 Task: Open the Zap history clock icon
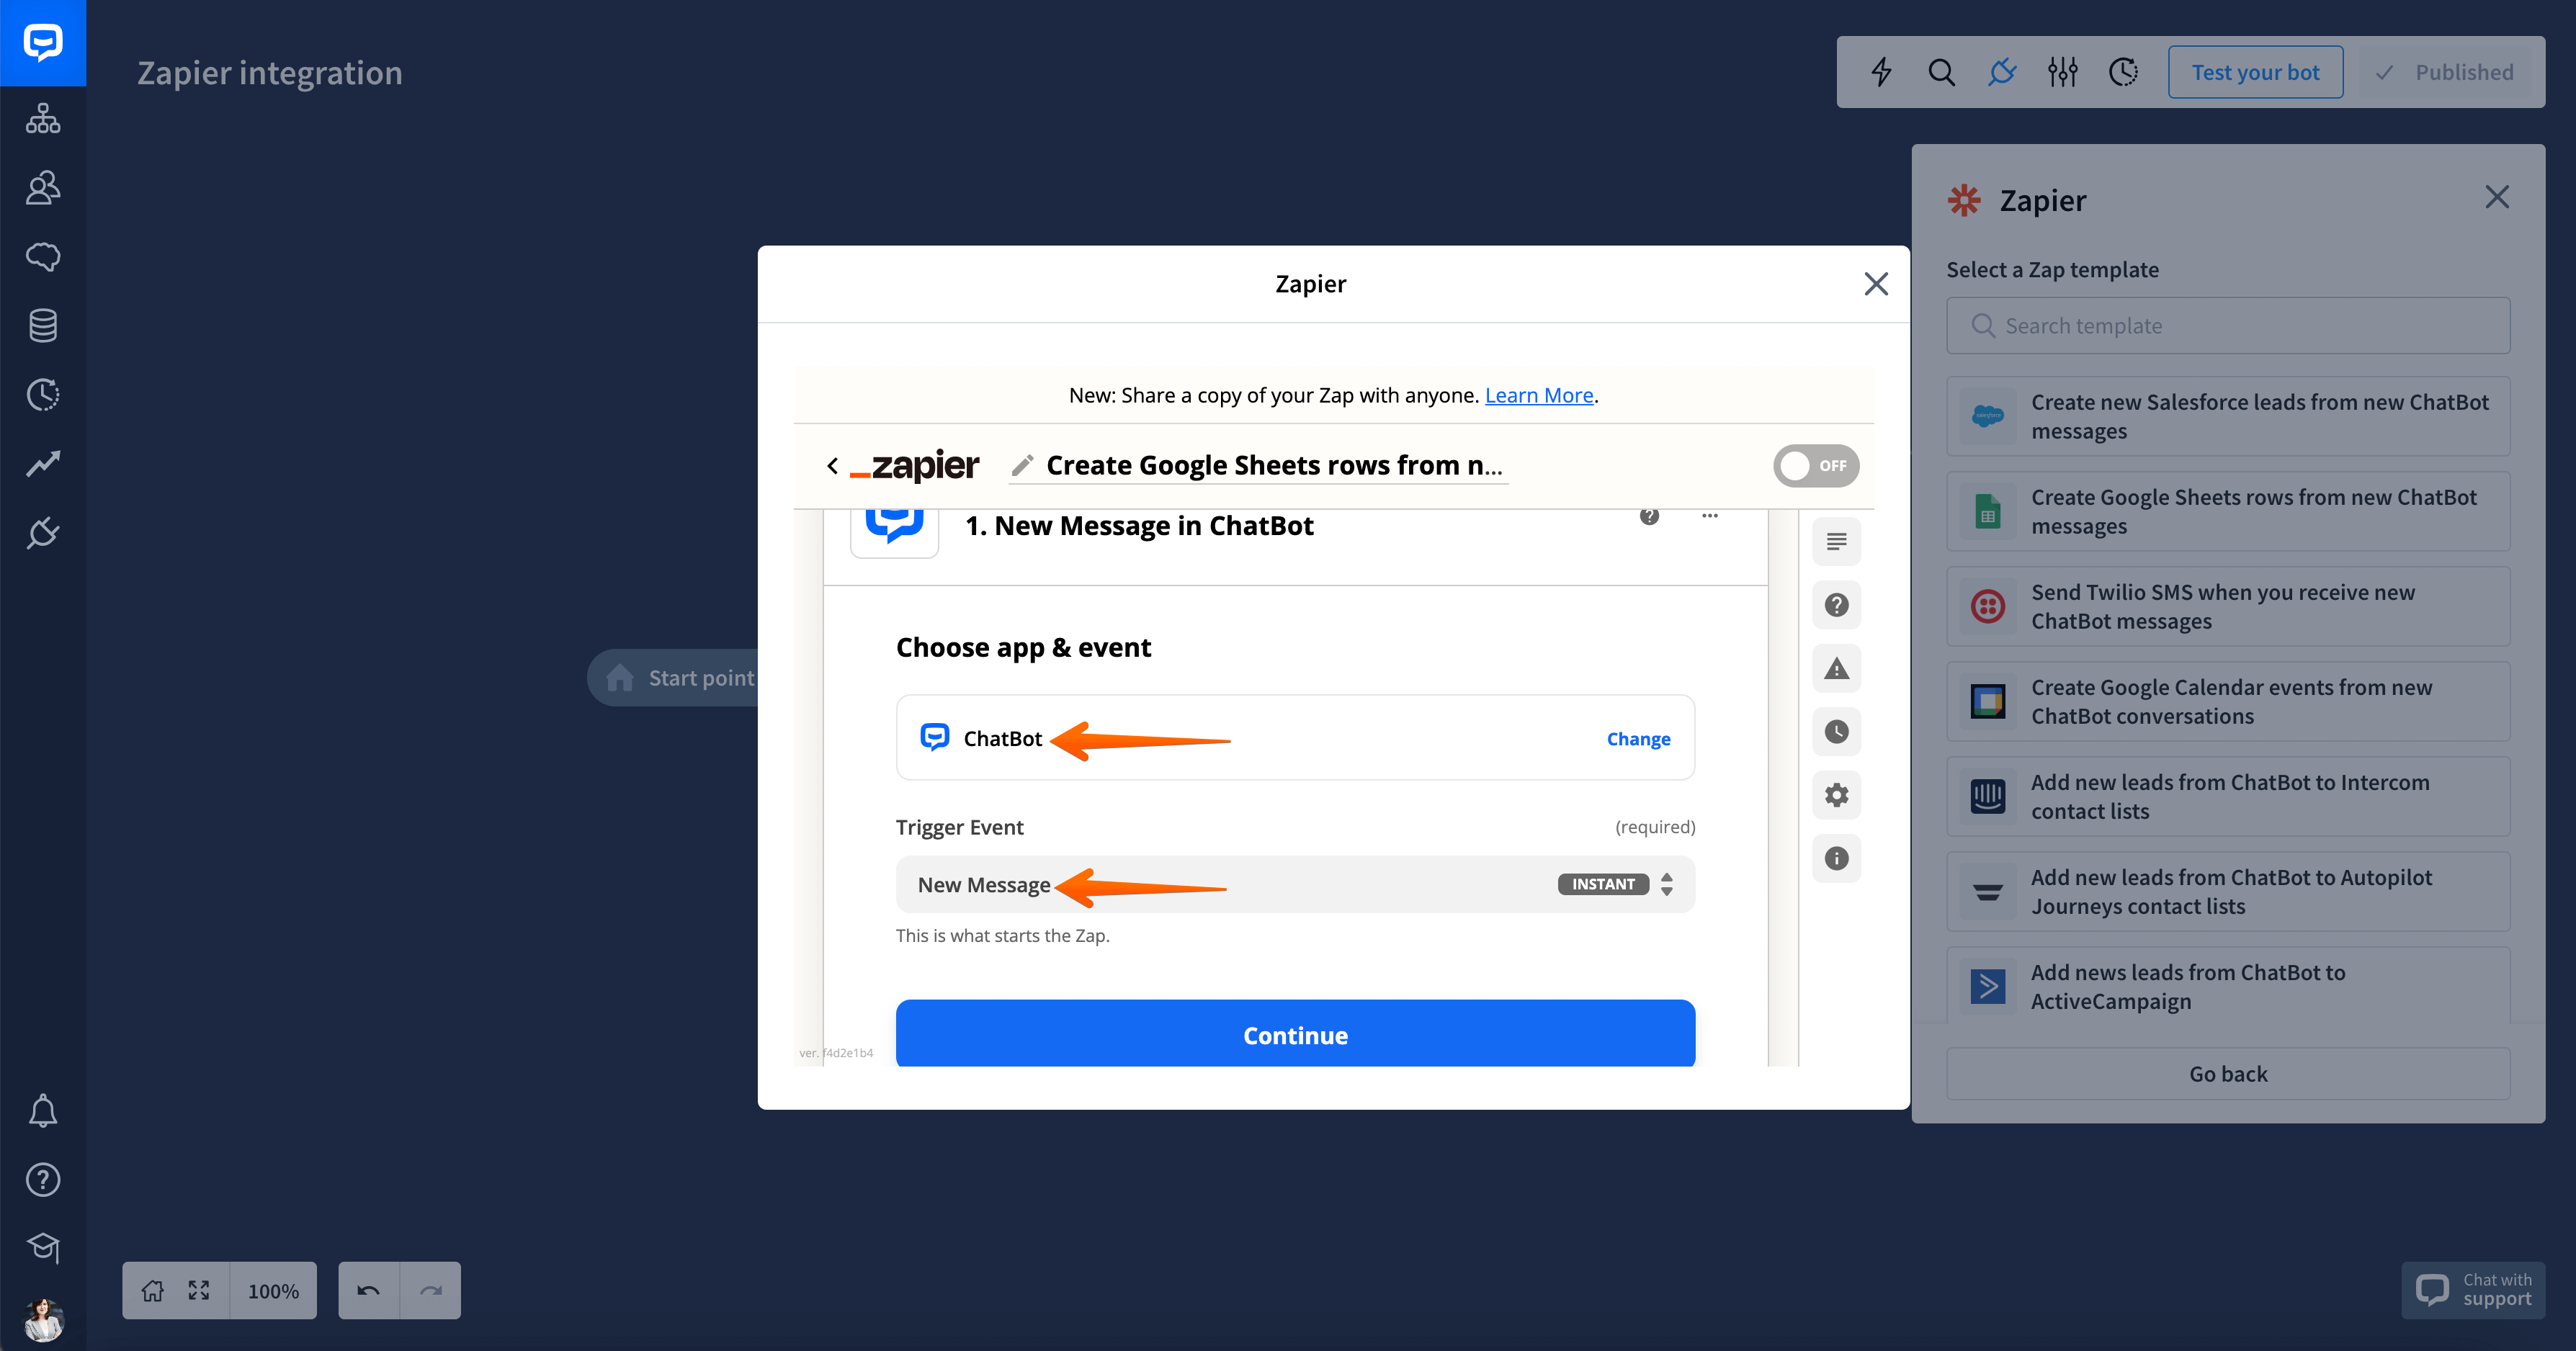tap(1836, 732)
